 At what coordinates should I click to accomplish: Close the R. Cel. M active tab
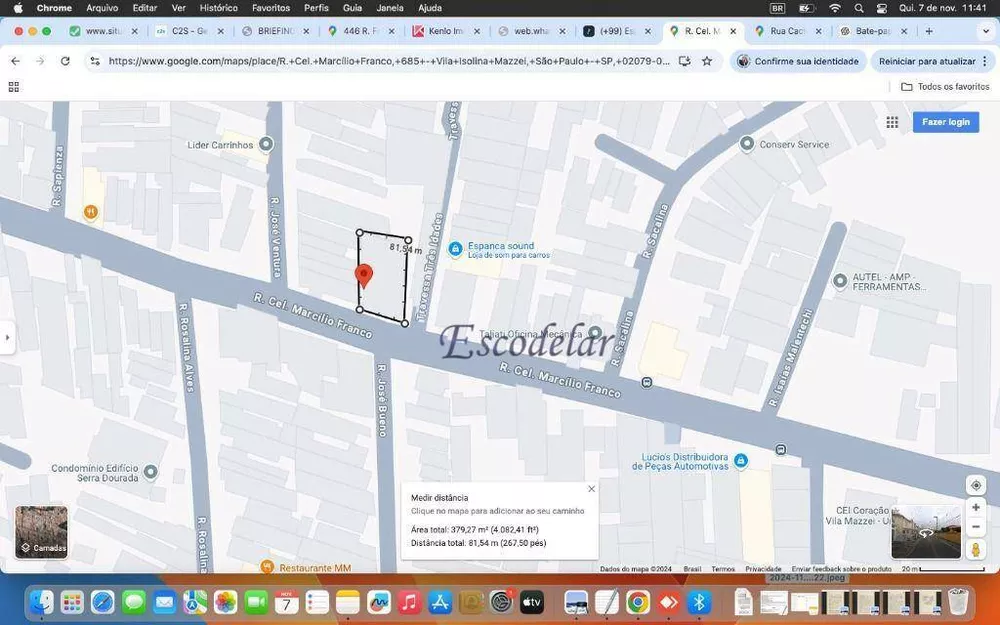pos(733,31)
